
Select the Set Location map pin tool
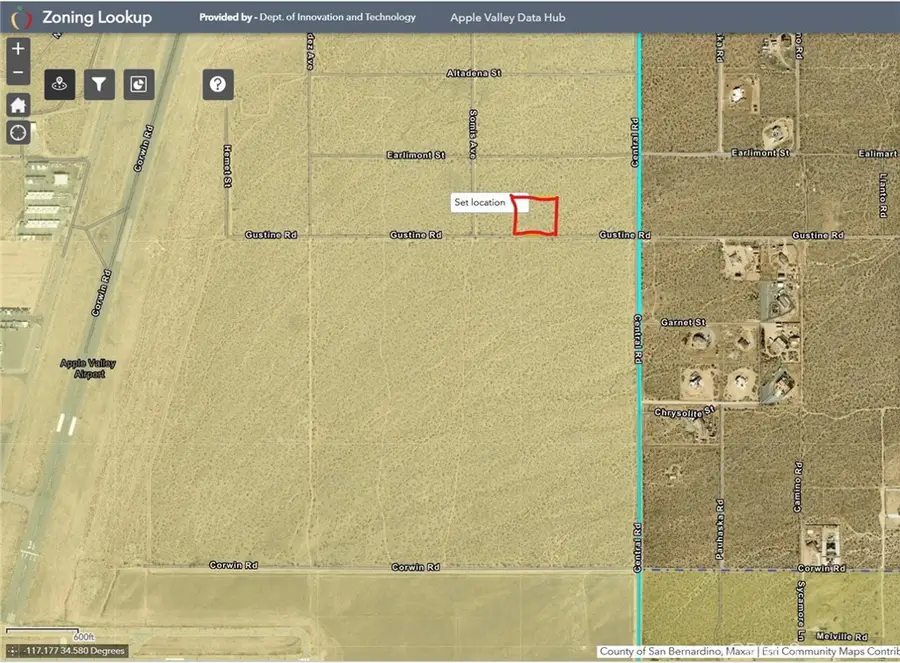click(58, 84)
